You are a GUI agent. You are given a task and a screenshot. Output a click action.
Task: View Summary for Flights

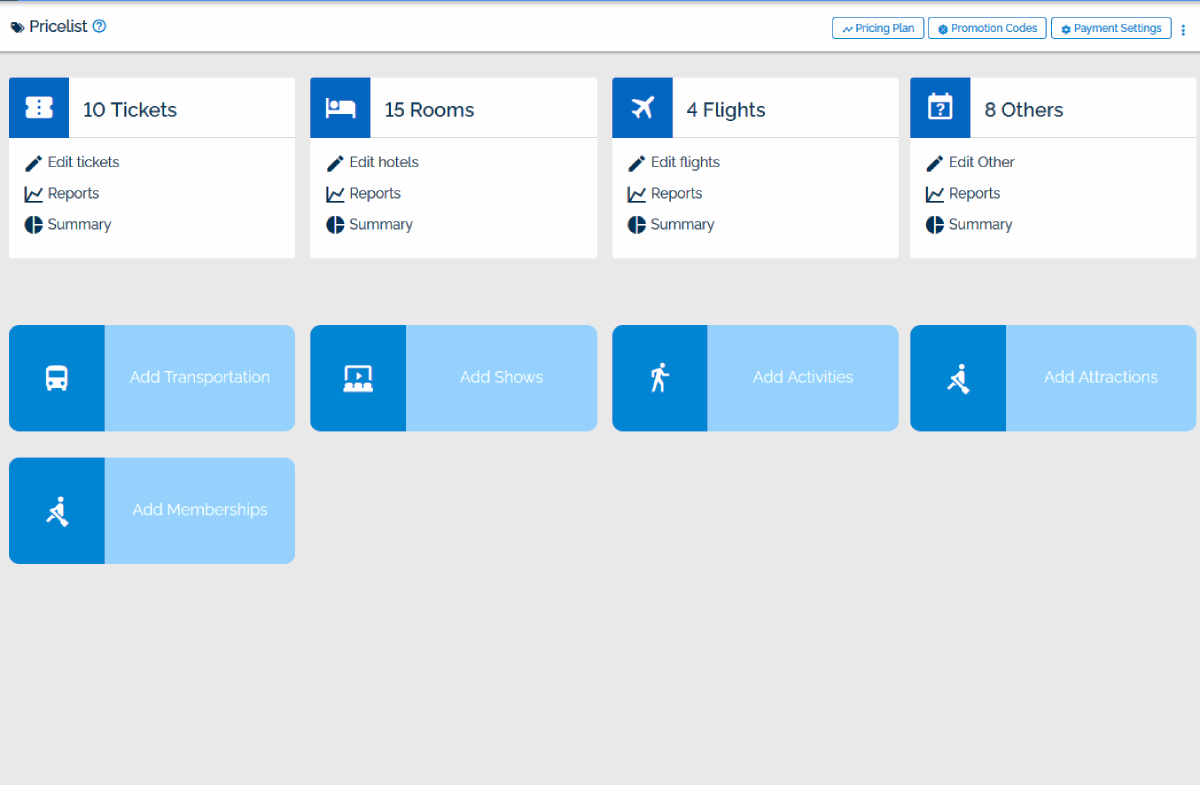[681, 225]
